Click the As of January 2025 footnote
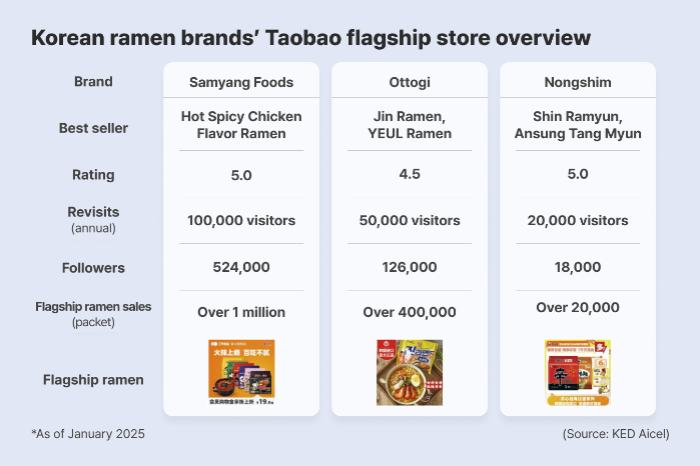 coord(88,434)
